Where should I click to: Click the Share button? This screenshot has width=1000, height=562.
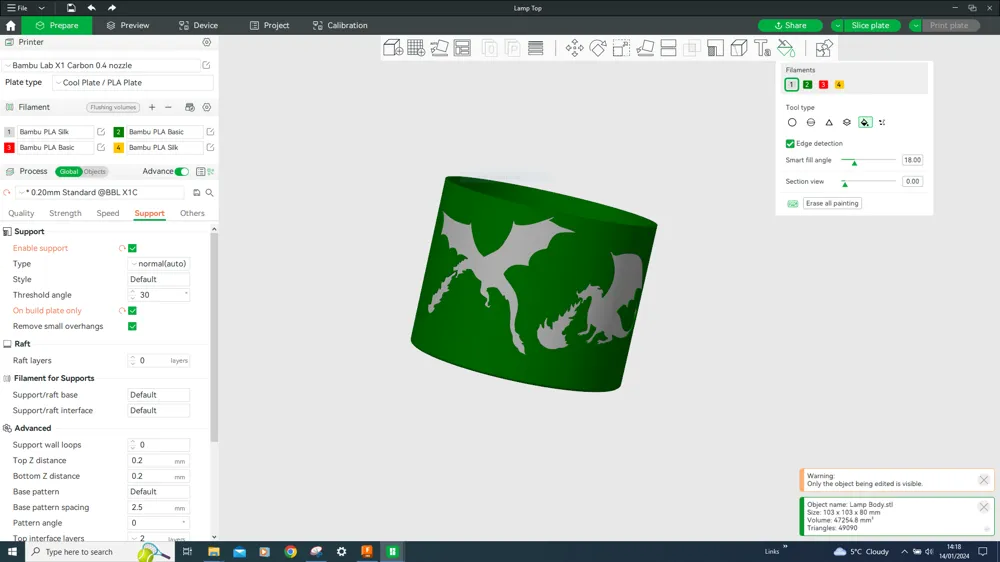coord(791,26)
